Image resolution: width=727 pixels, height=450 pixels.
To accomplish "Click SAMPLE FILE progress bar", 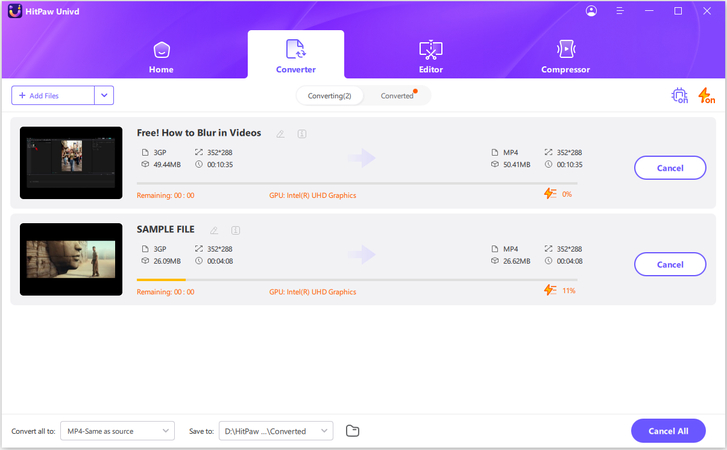I will (357, 280).
